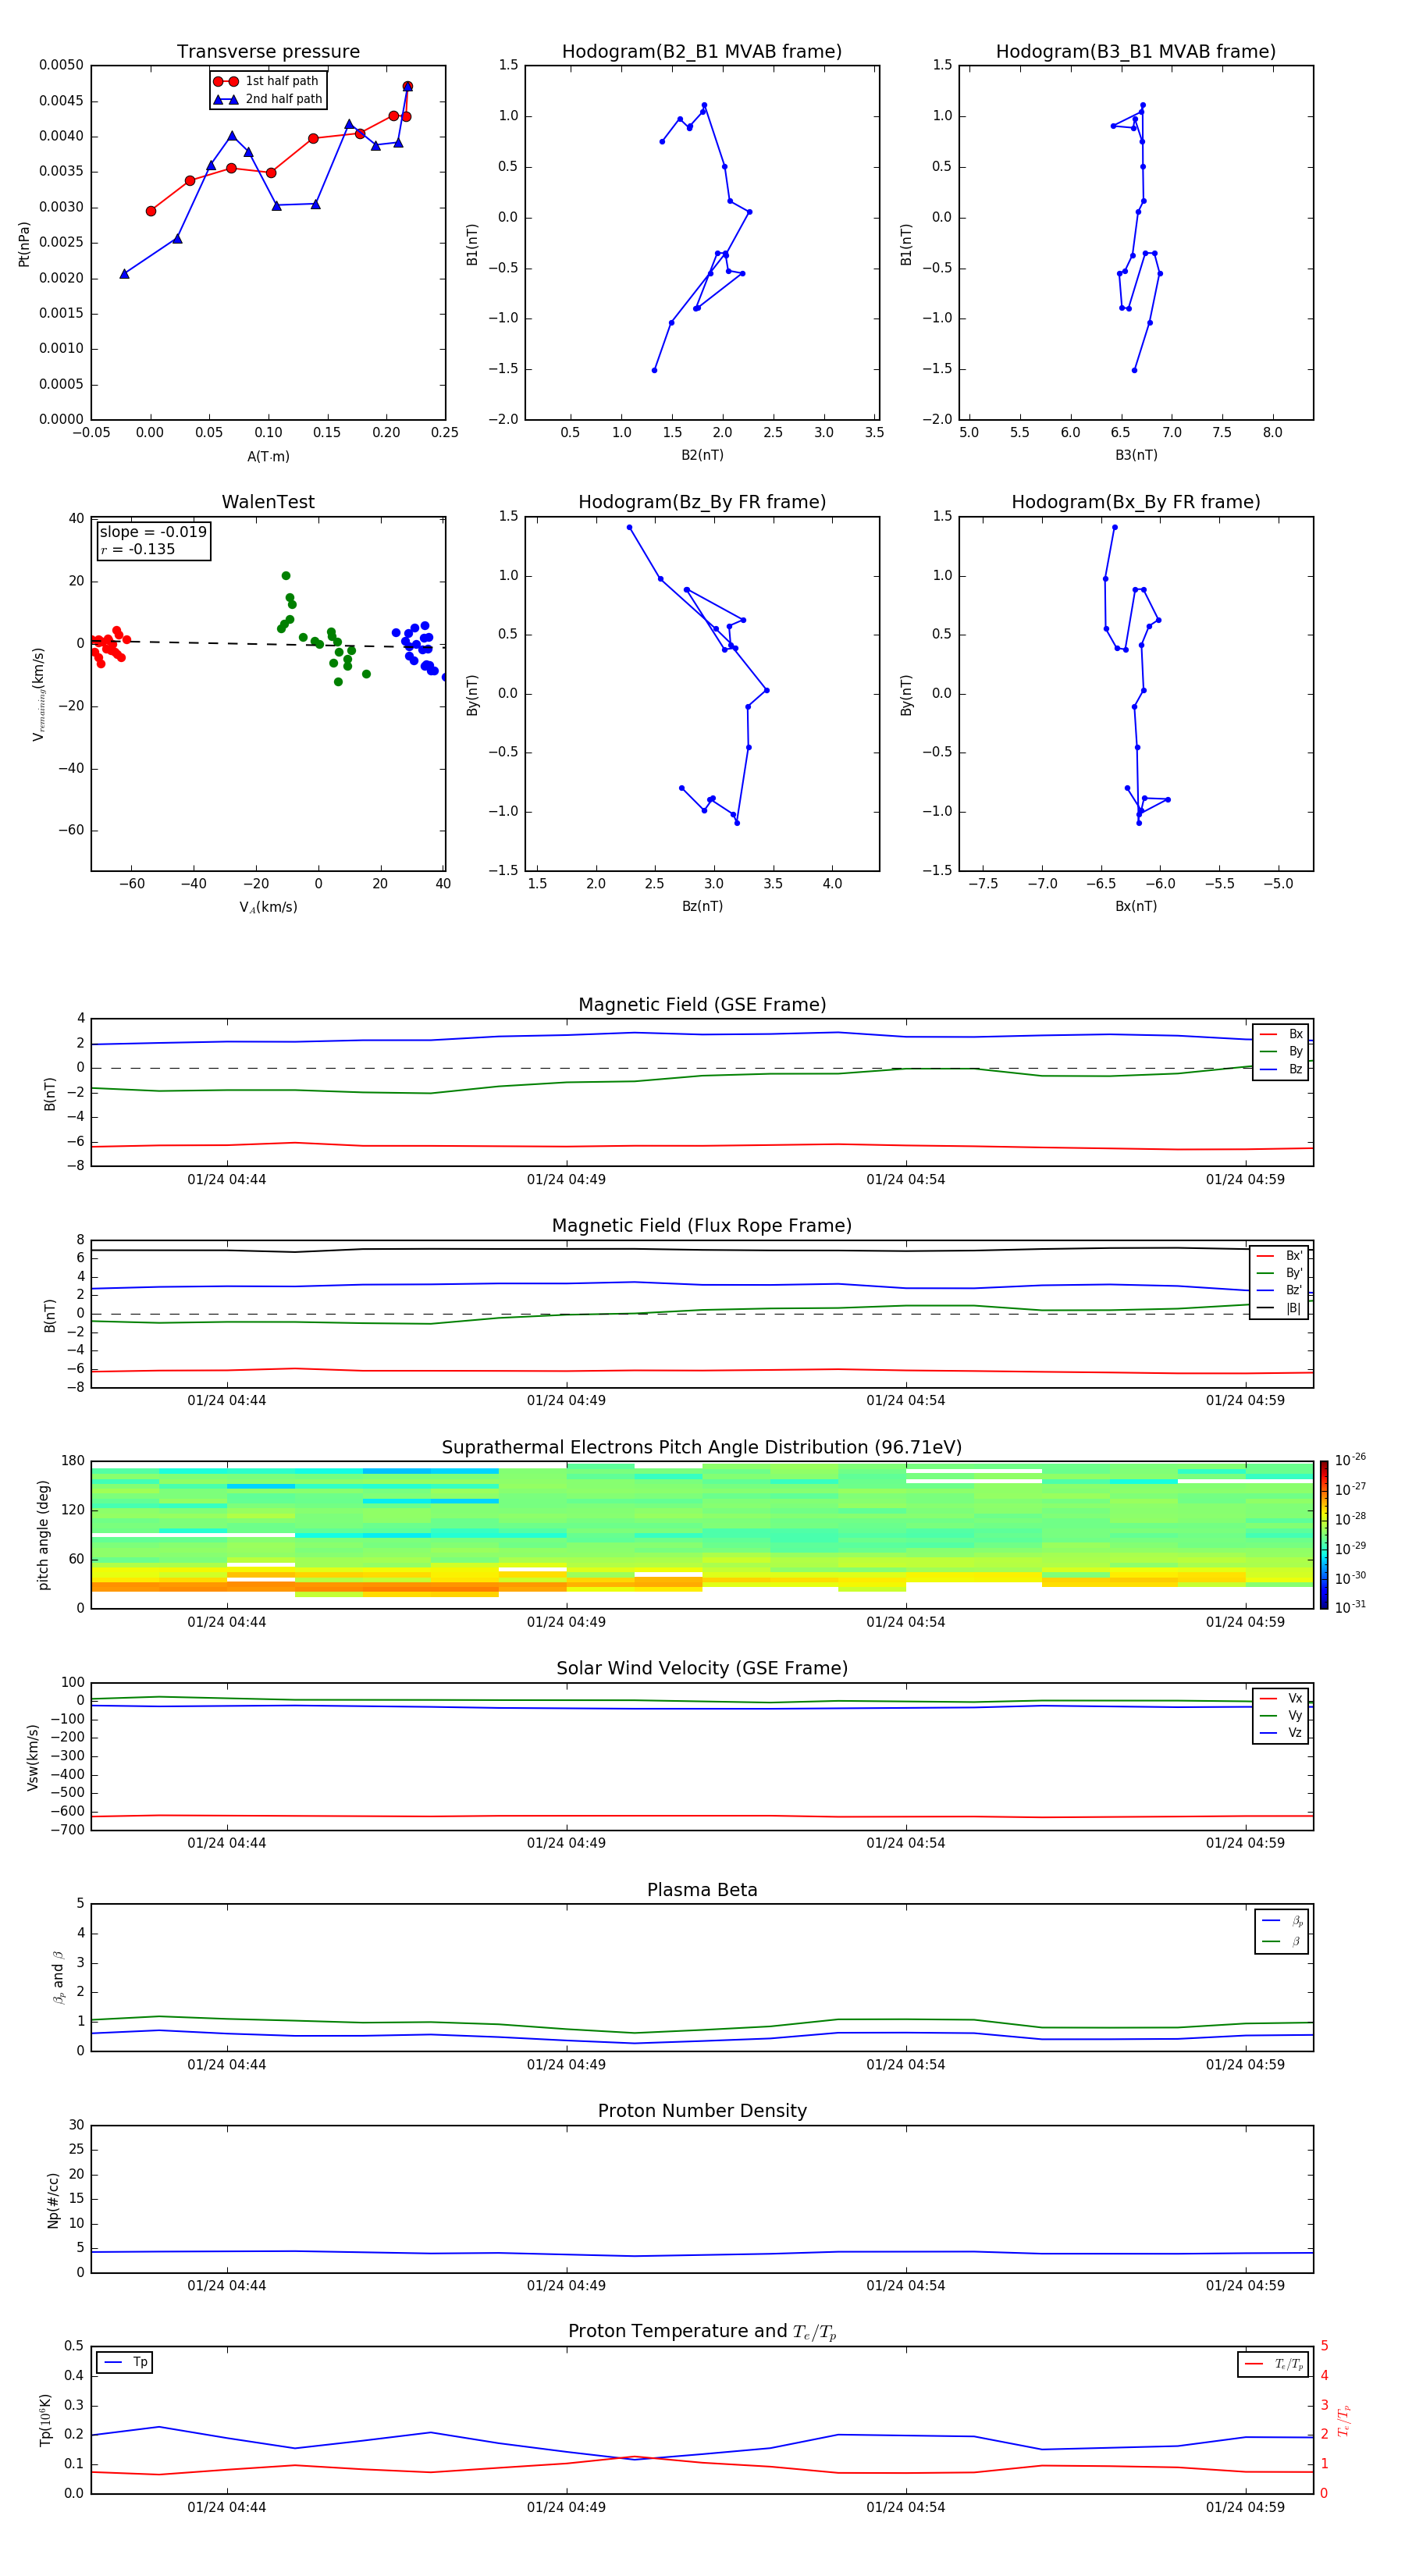The image size is (1405, 2576).
Task: Click the 'Hodogram(B3_B1 MVAB frame)' title
Action: pyautogui.click(x=1136, y=52)
